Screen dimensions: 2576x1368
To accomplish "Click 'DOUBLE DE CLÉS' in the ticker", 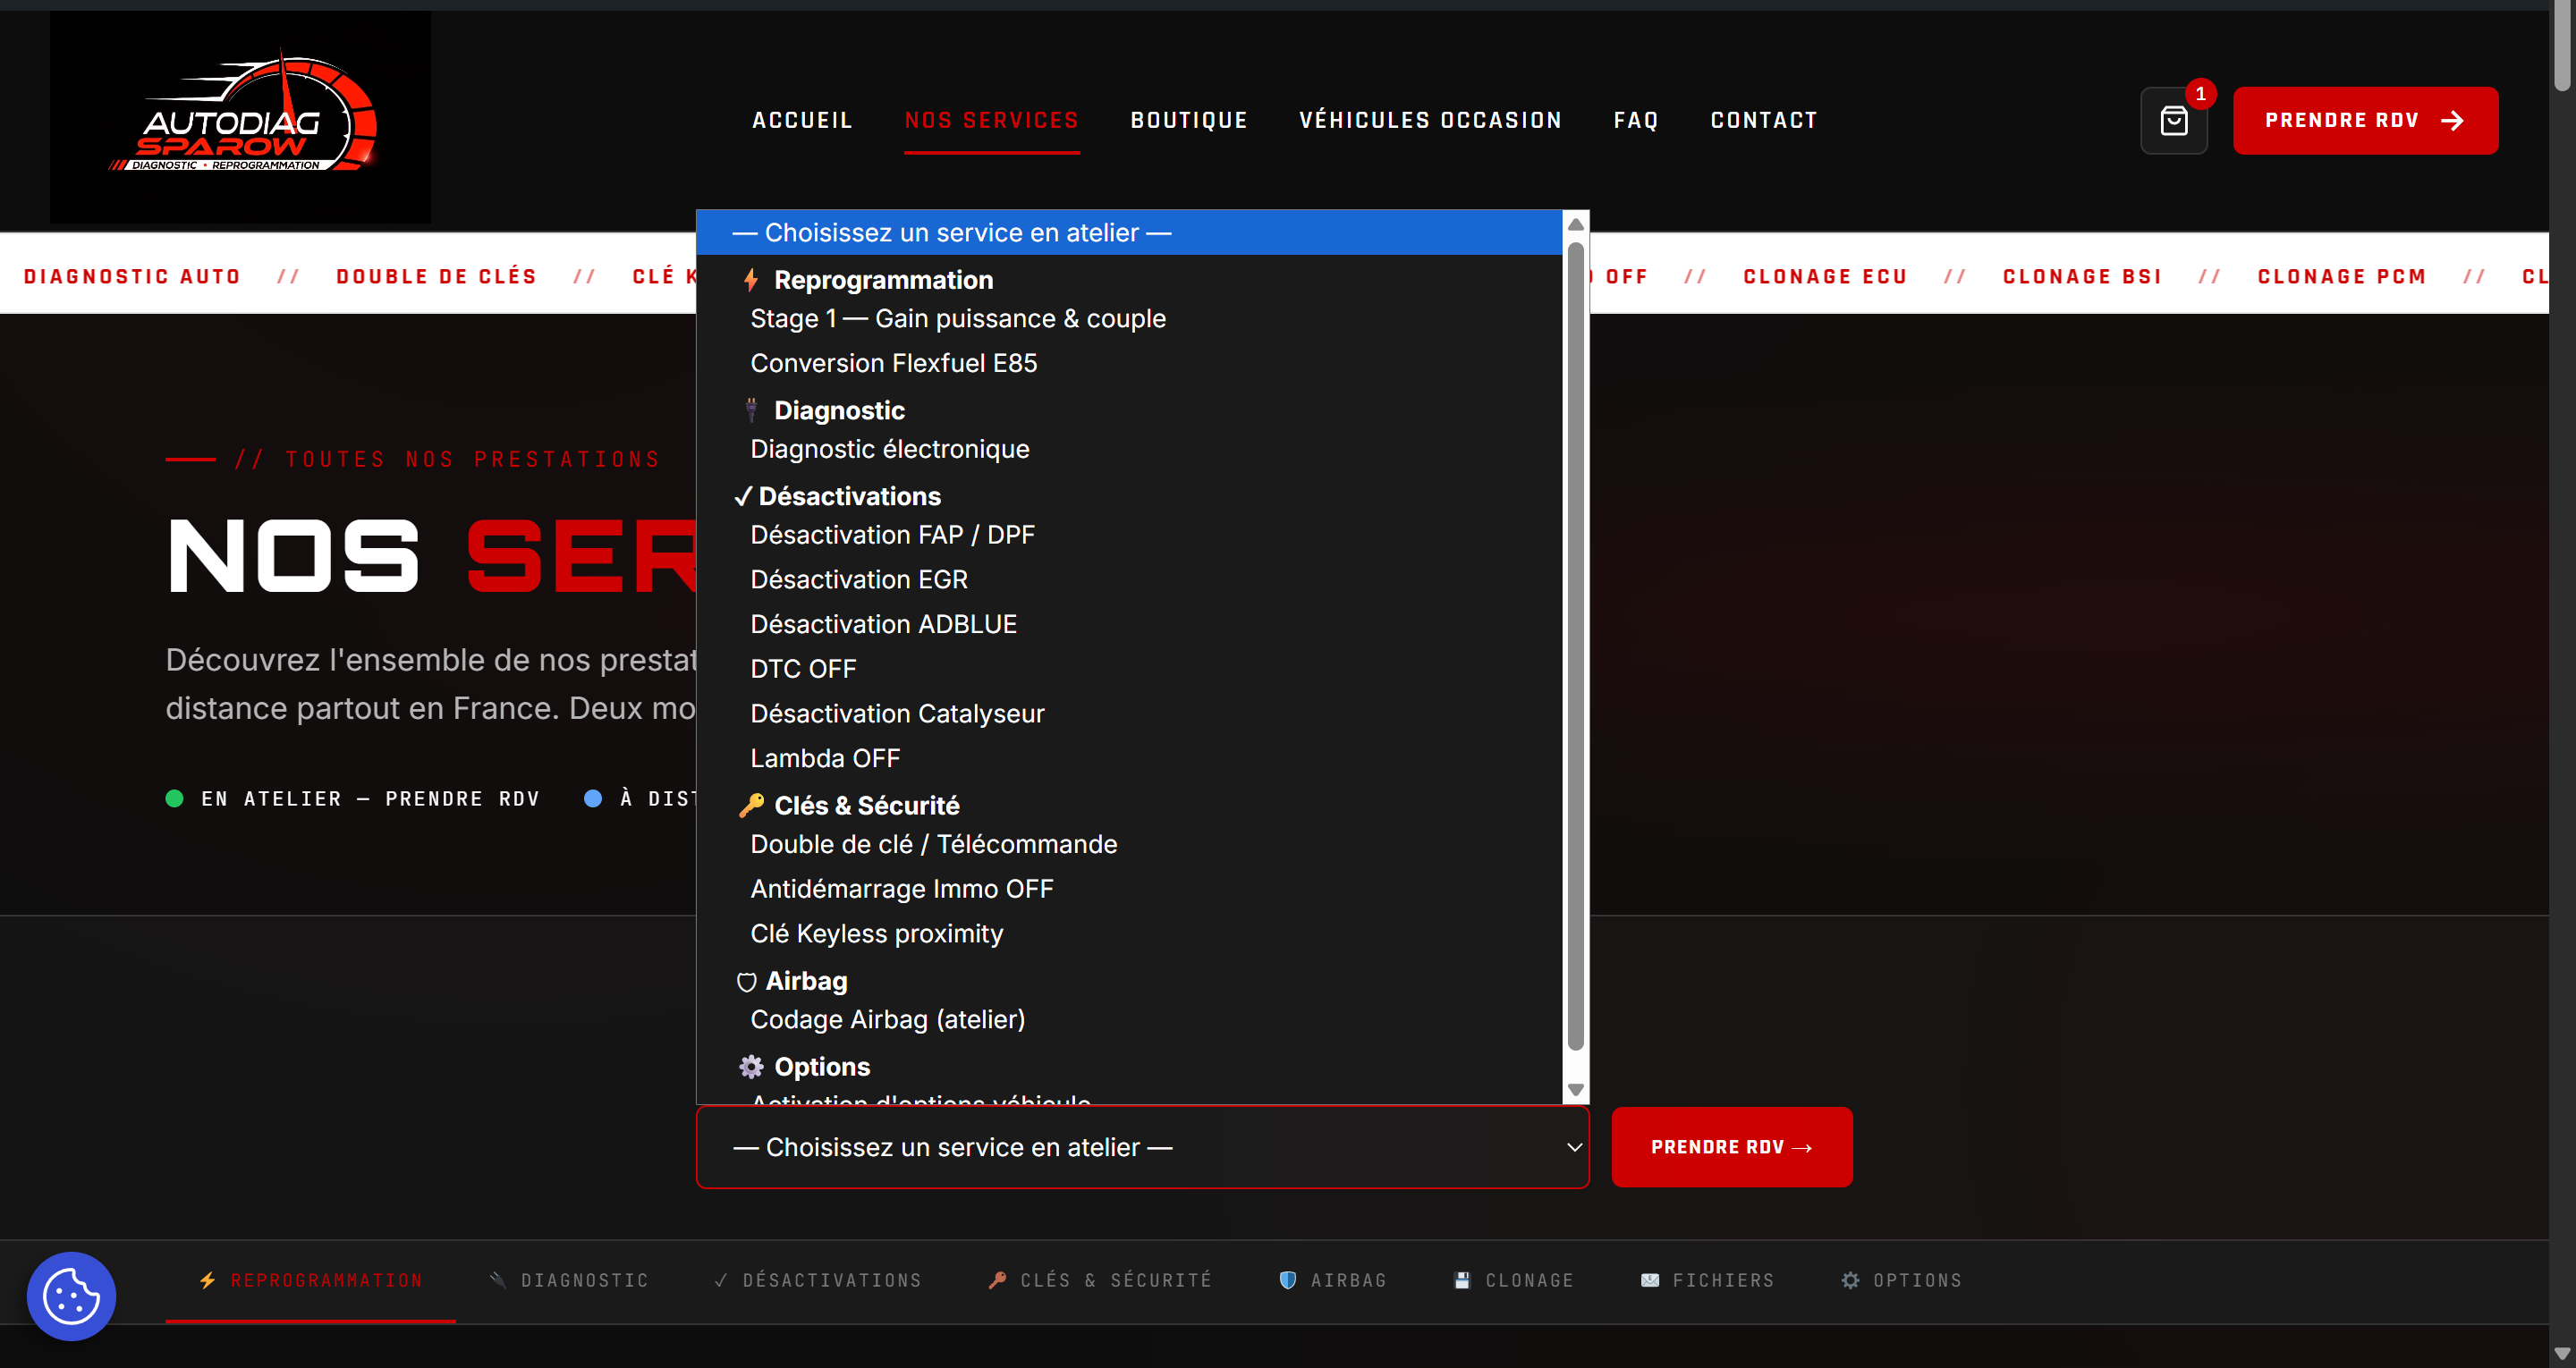I will tap(437, 277).
